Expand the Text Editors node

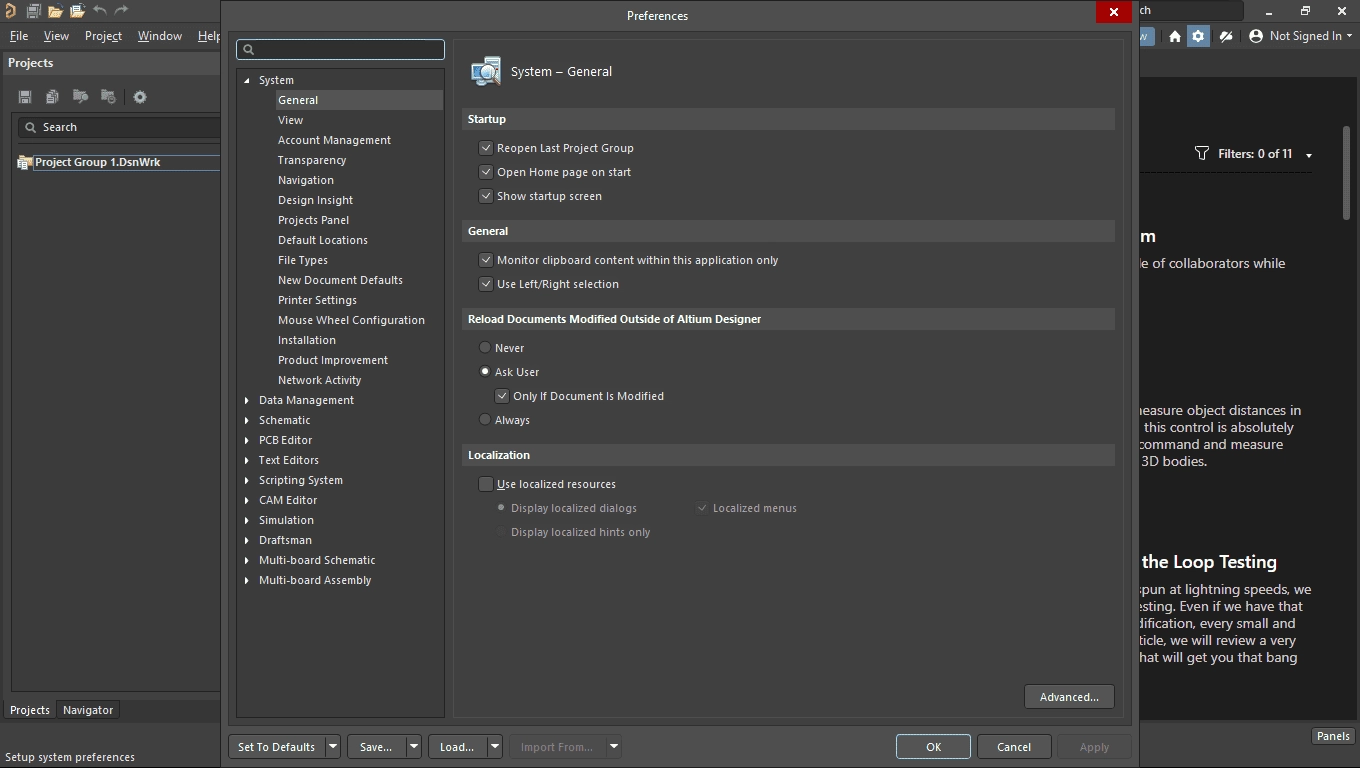[x=247, y=460]
